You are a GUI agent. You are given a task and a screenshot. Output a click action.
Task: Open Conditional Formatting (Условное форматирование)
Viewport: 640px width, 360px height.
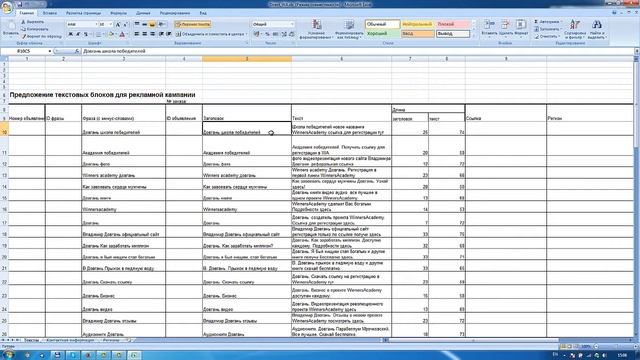pos(316,29)
